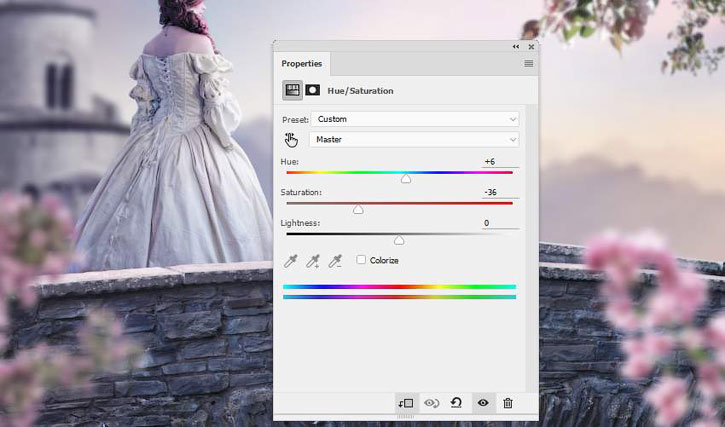
Task: Open the Preset dropdown showing Custom
Action: click(415, 119)
